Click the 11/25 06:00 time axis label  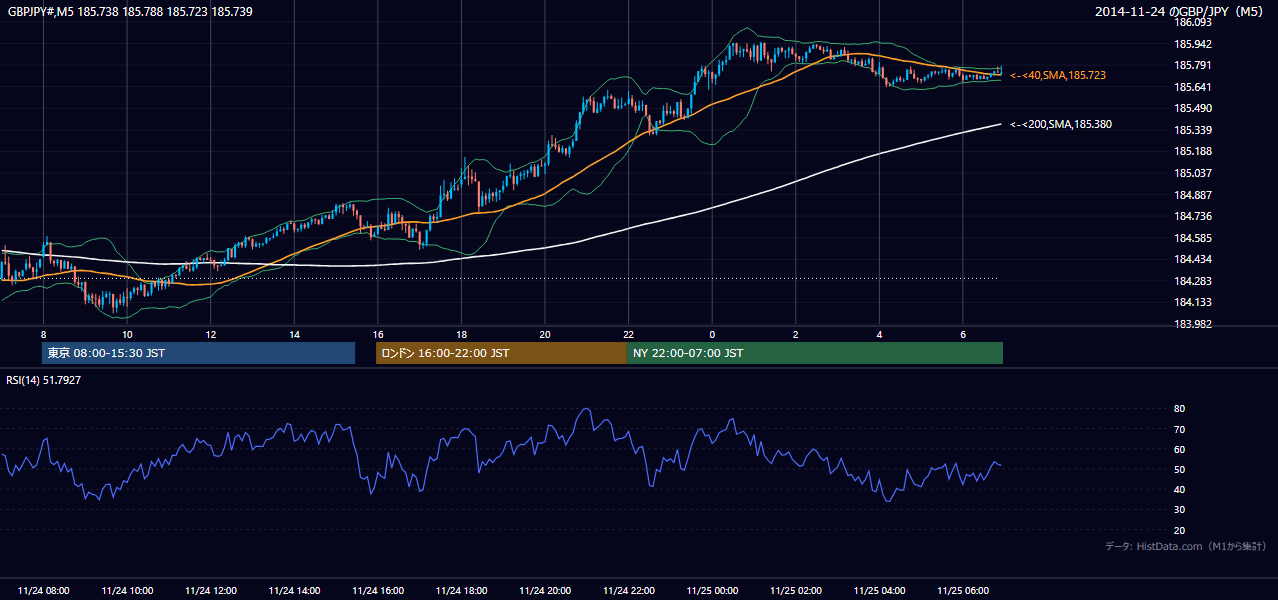pos(963,591)
